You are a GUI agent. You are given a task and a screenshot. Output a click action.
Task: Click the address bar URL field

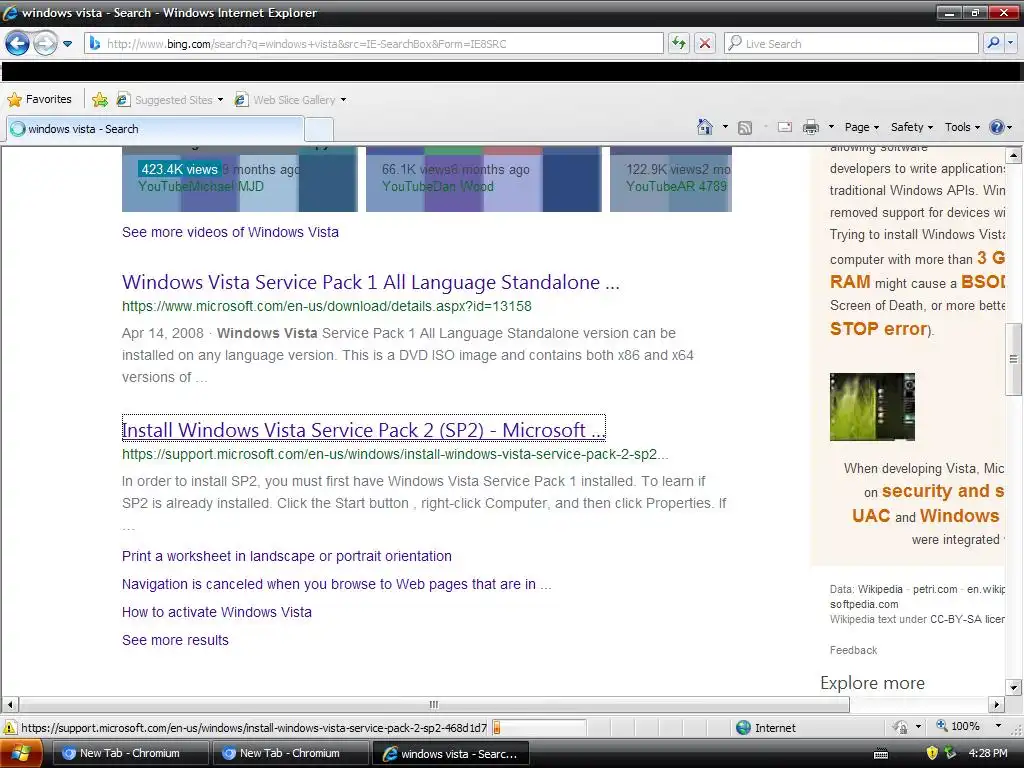374,44
